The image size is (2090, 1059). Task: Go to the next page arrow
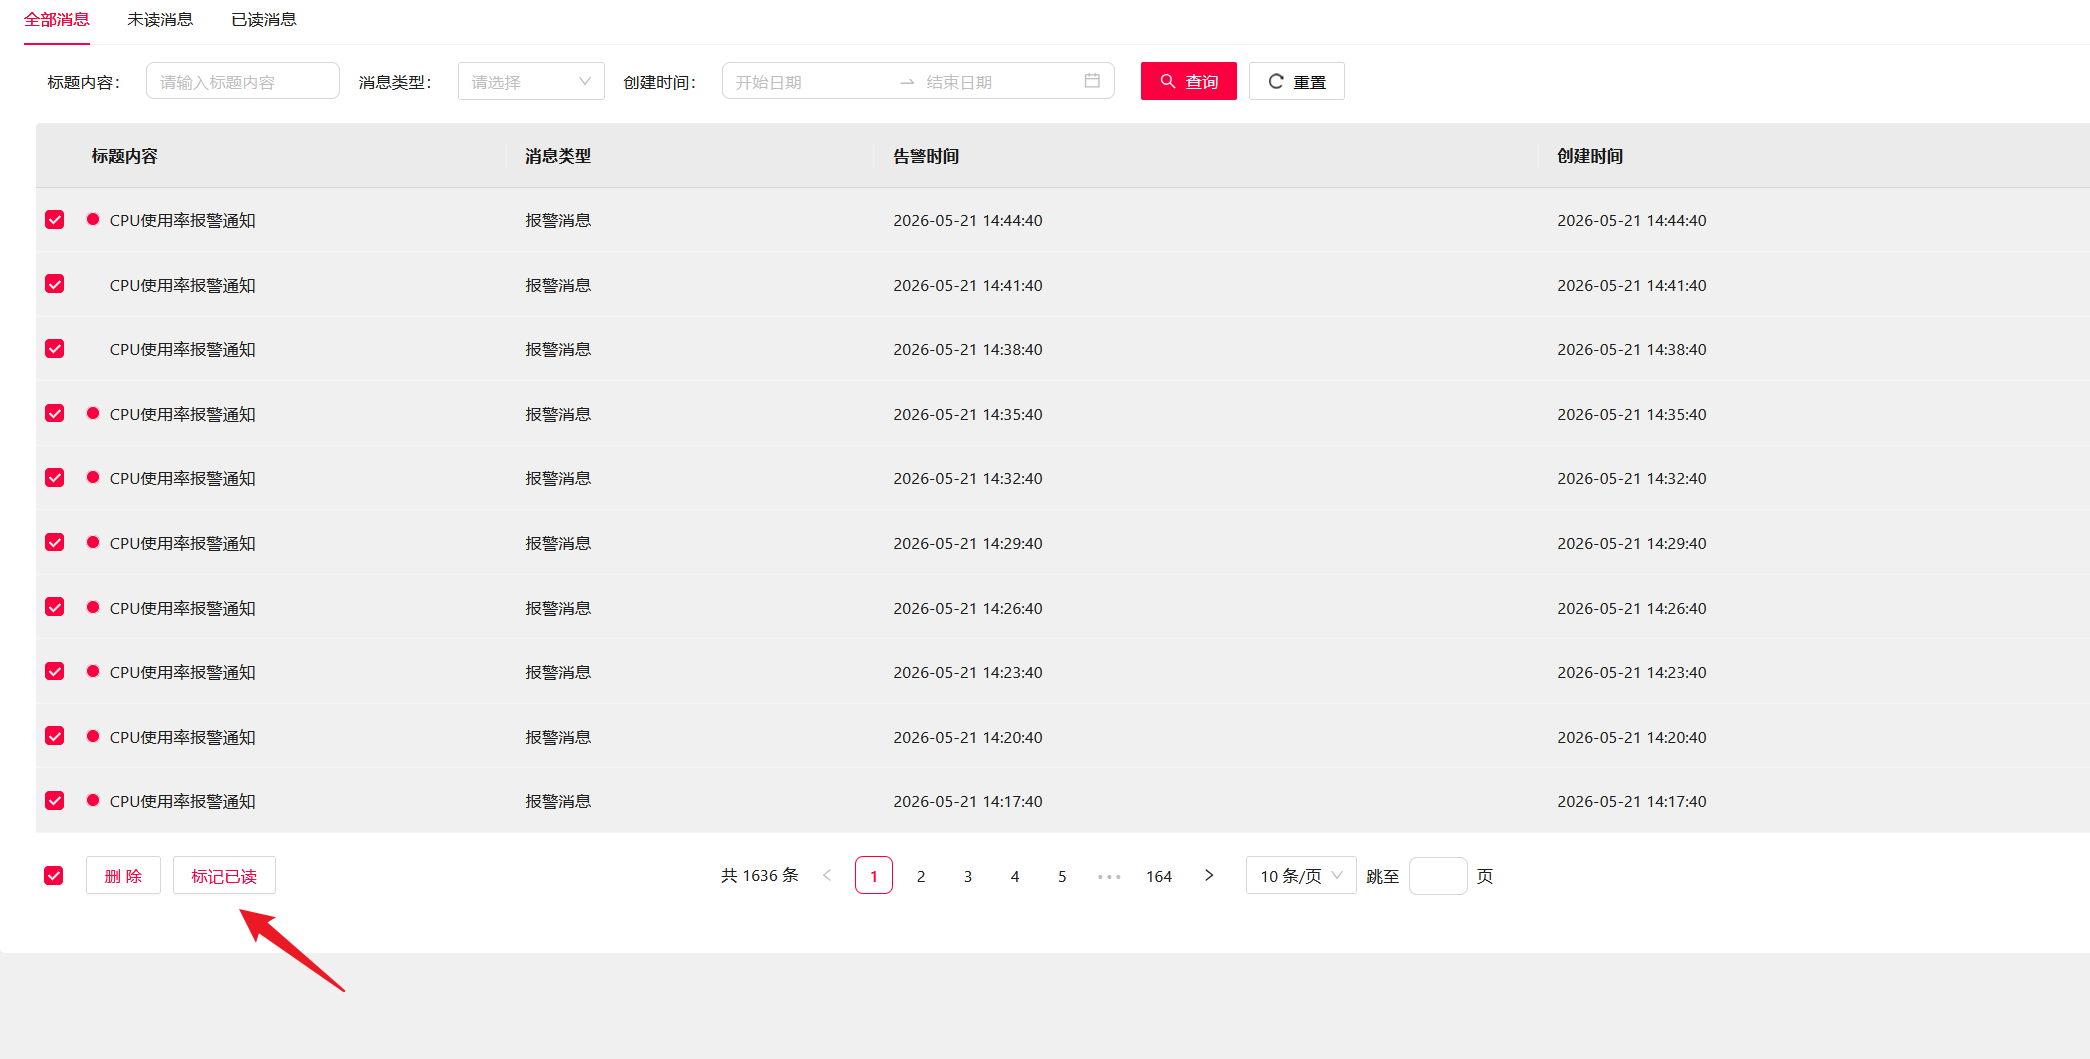1209,876
